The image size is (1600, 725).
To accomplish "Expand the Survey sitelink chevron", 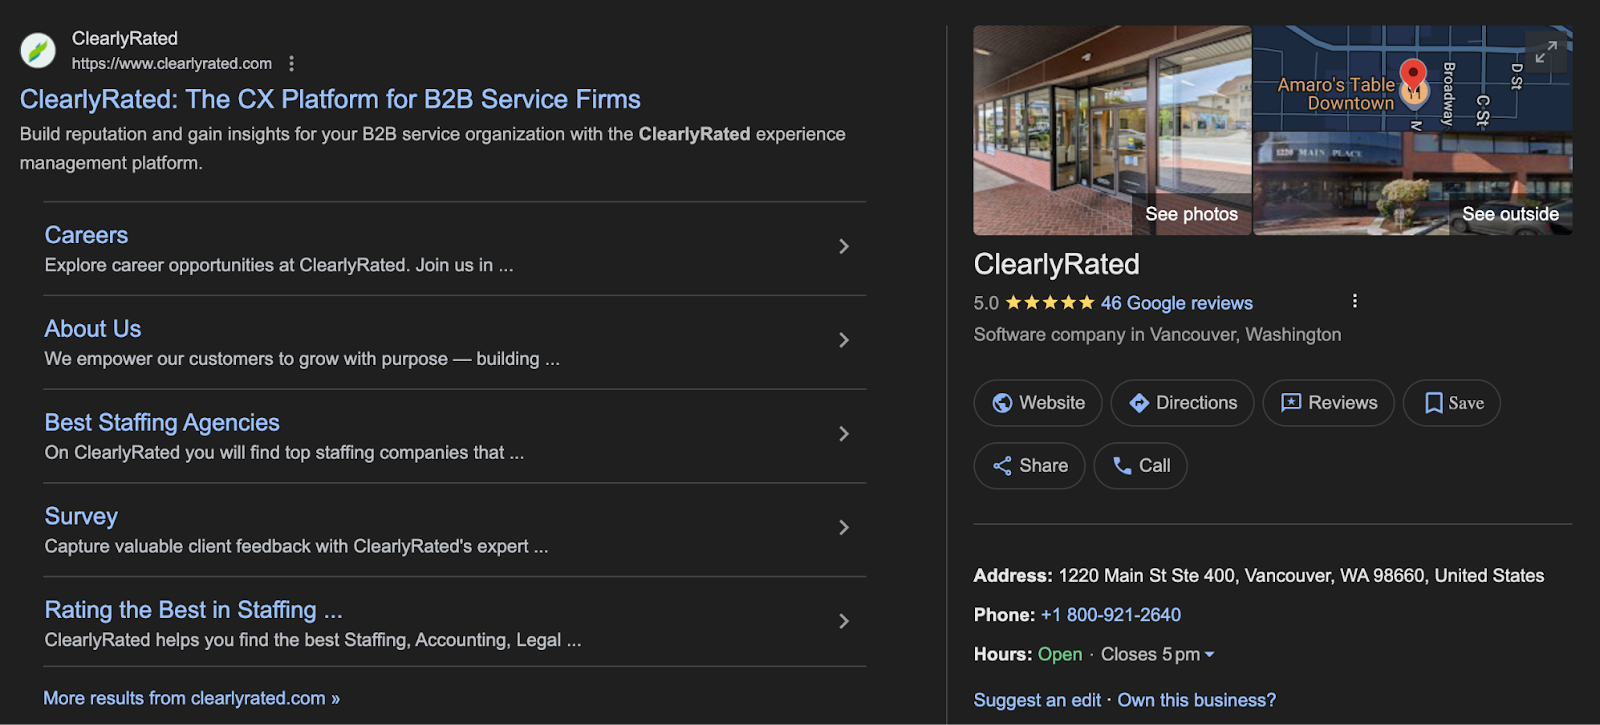I will click(844, 527).
